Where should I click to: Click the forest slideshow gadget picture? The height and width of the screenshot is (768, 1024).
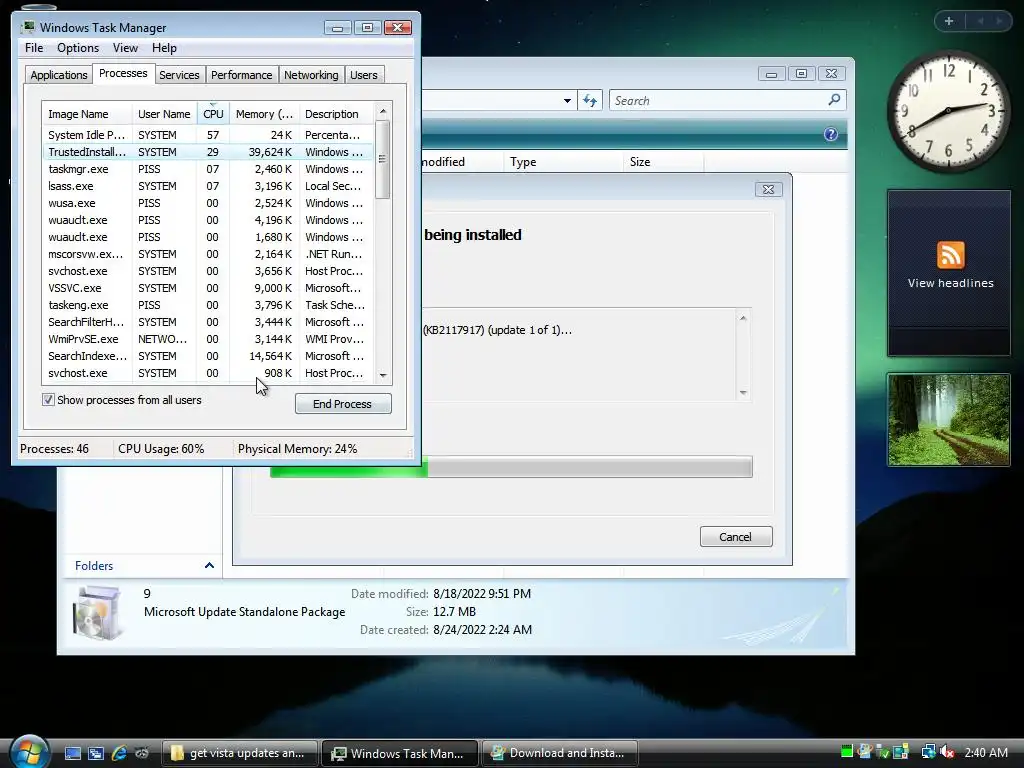coord(948,419)
